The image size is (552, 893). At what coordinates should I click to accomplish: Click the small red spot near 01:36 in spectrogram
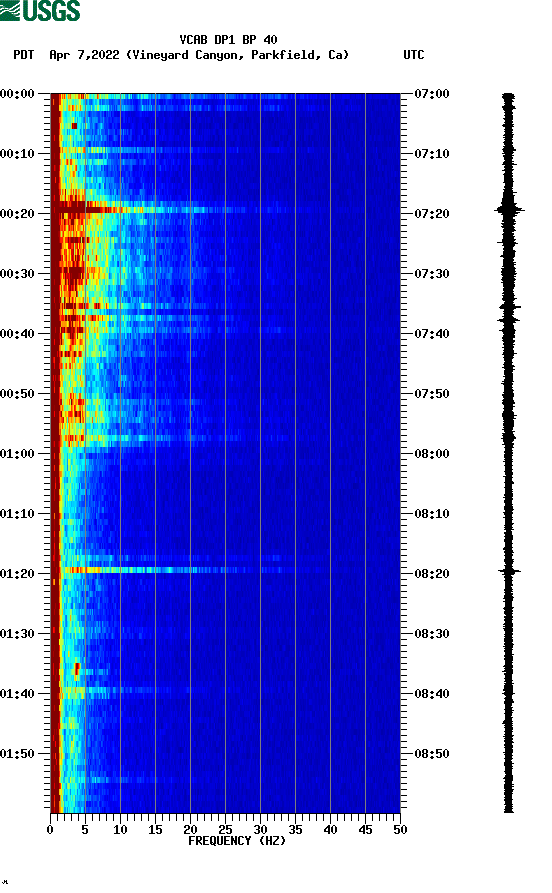pyautogui.click(x=77, y=669)
